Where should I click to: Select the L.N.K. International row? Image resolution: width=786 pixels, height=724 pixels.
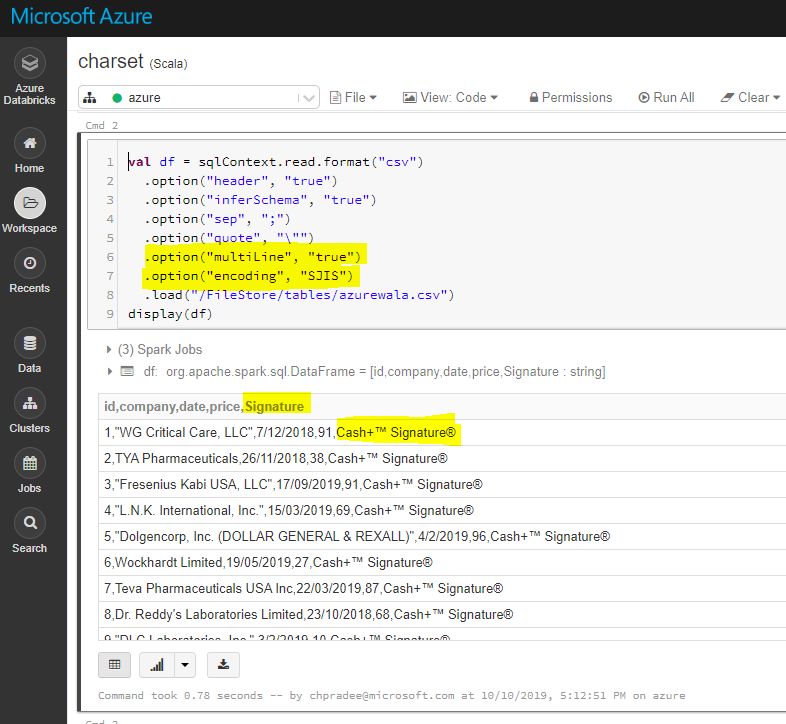pos(442,510)
